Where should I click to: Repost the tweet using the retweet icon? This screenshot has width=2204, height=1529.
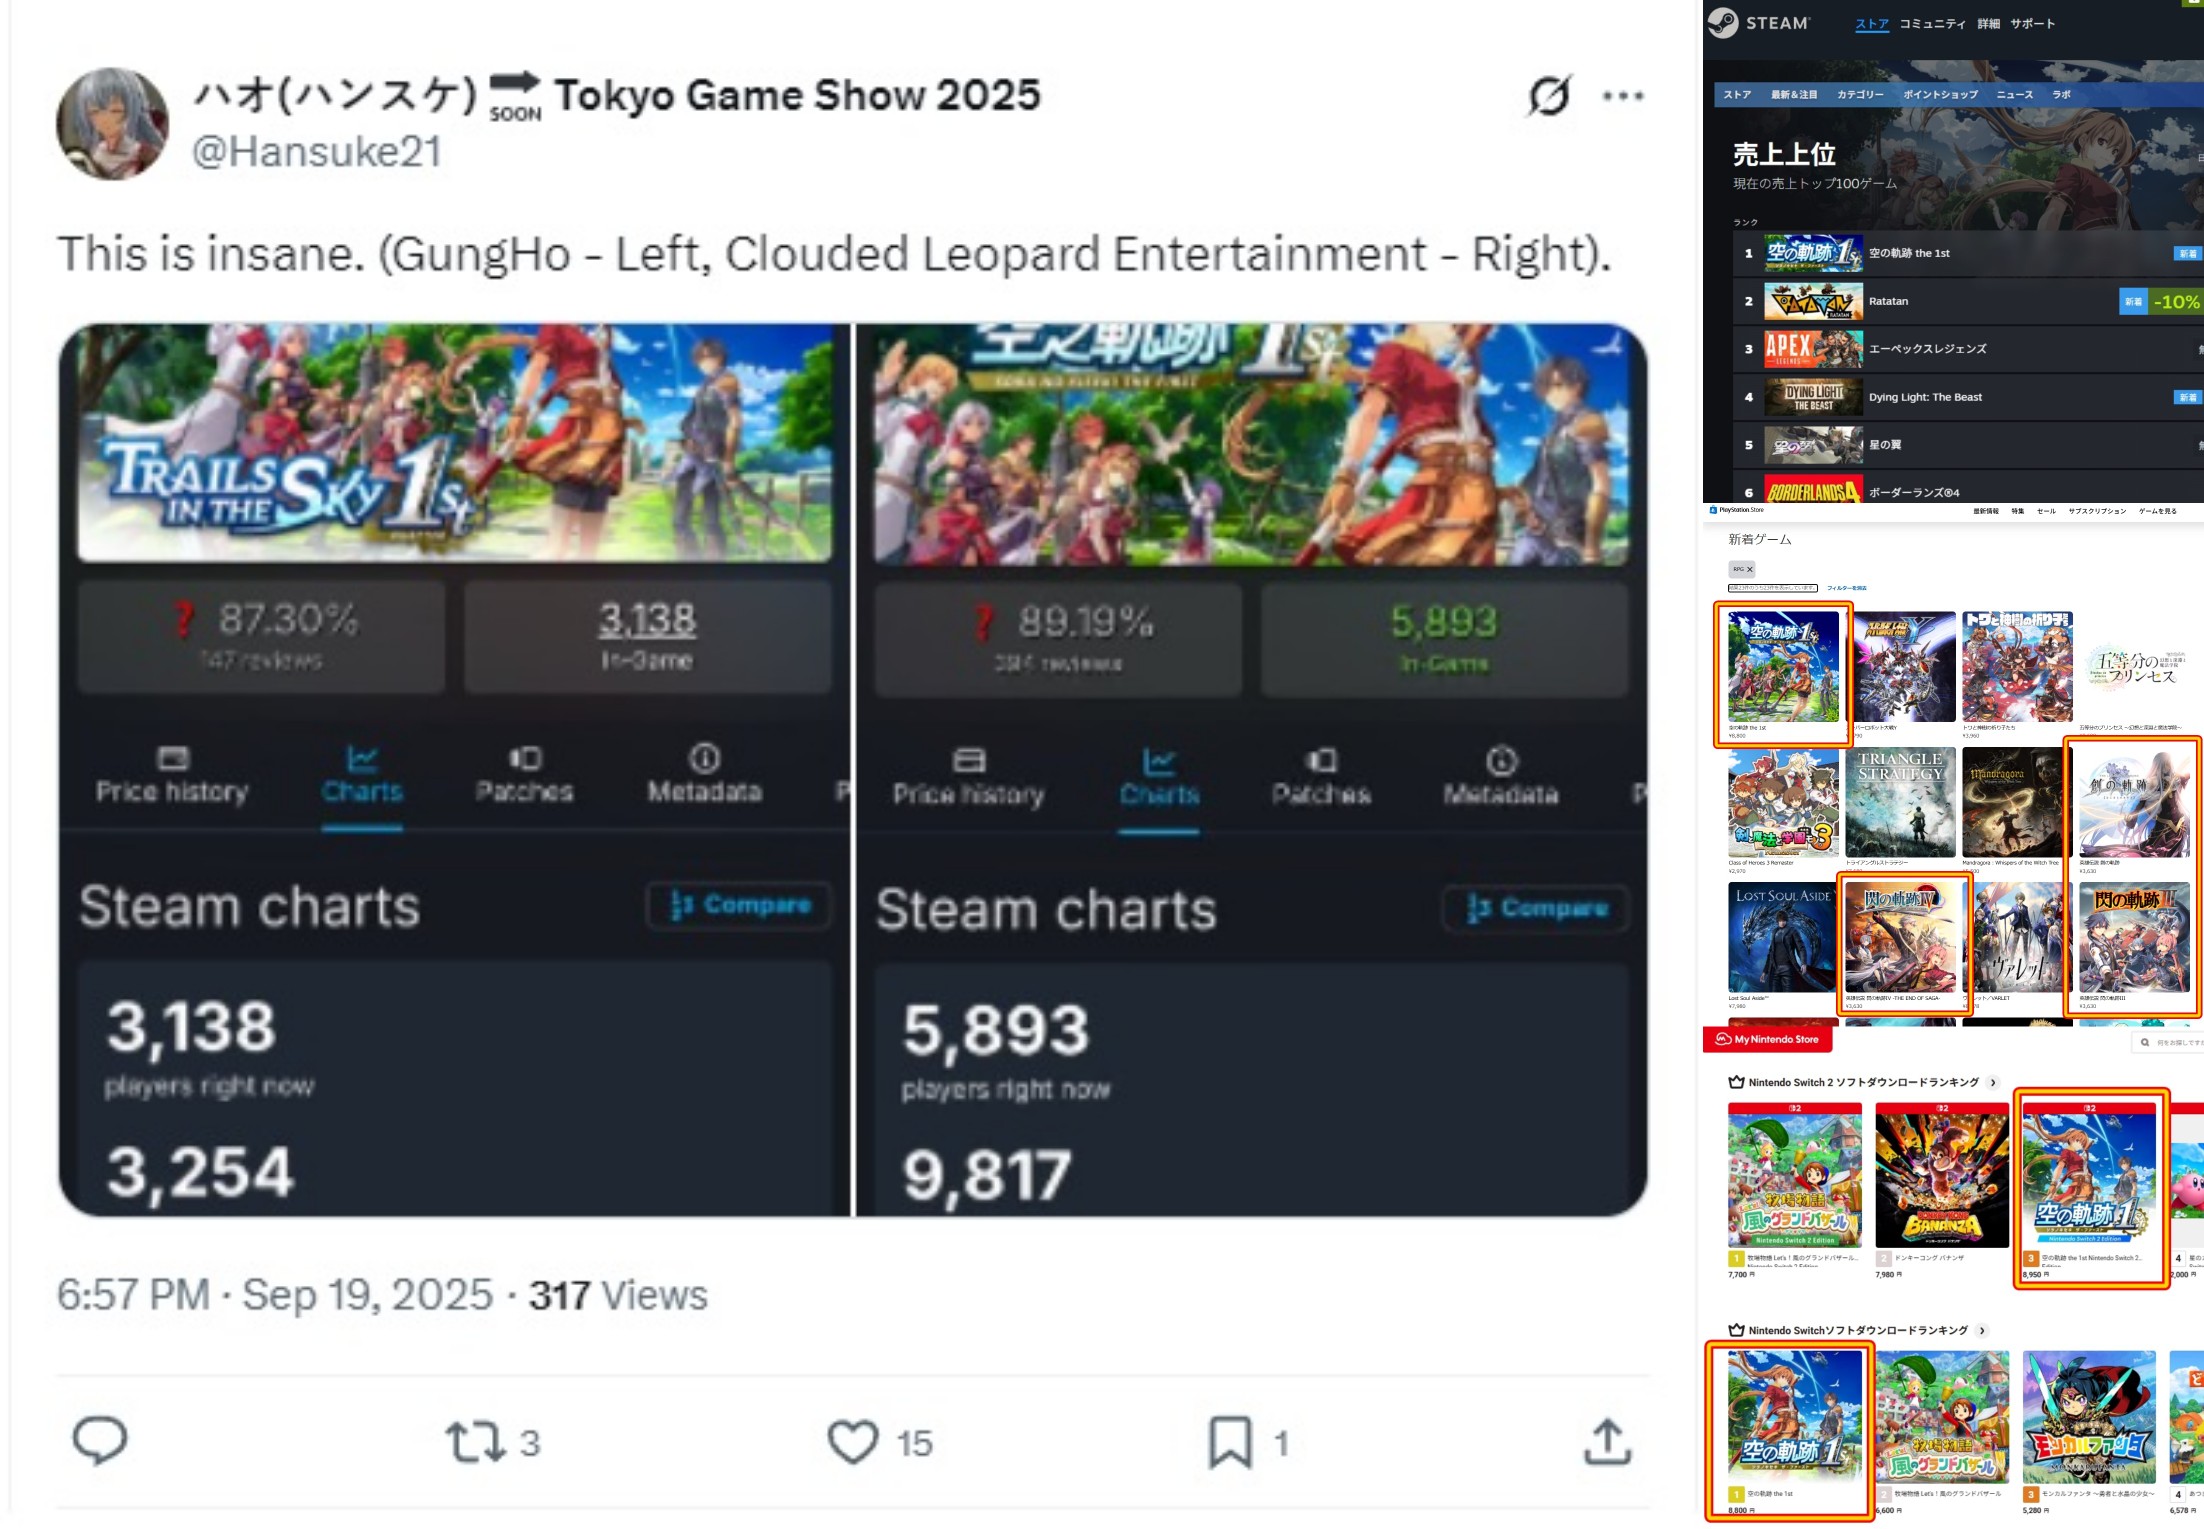[474, 1442]
